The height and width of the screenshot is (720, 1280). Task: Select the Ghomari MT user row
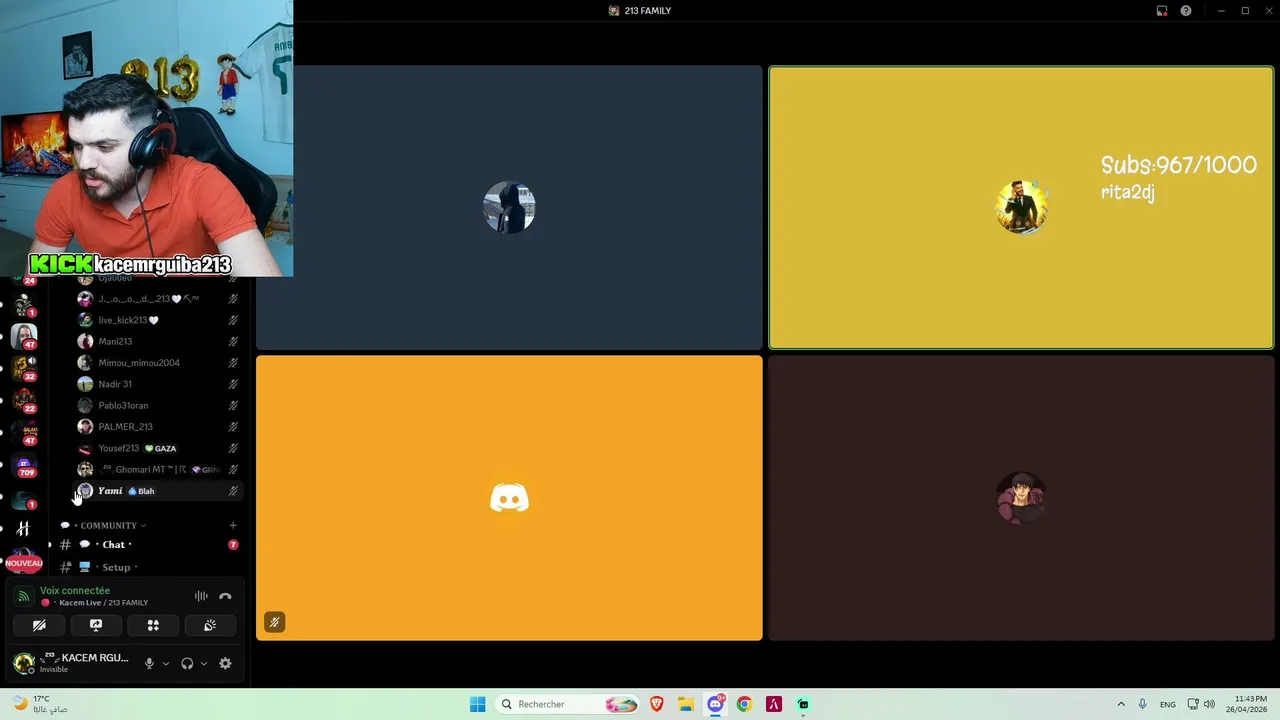pyautogui.click(x=160, y=469)
